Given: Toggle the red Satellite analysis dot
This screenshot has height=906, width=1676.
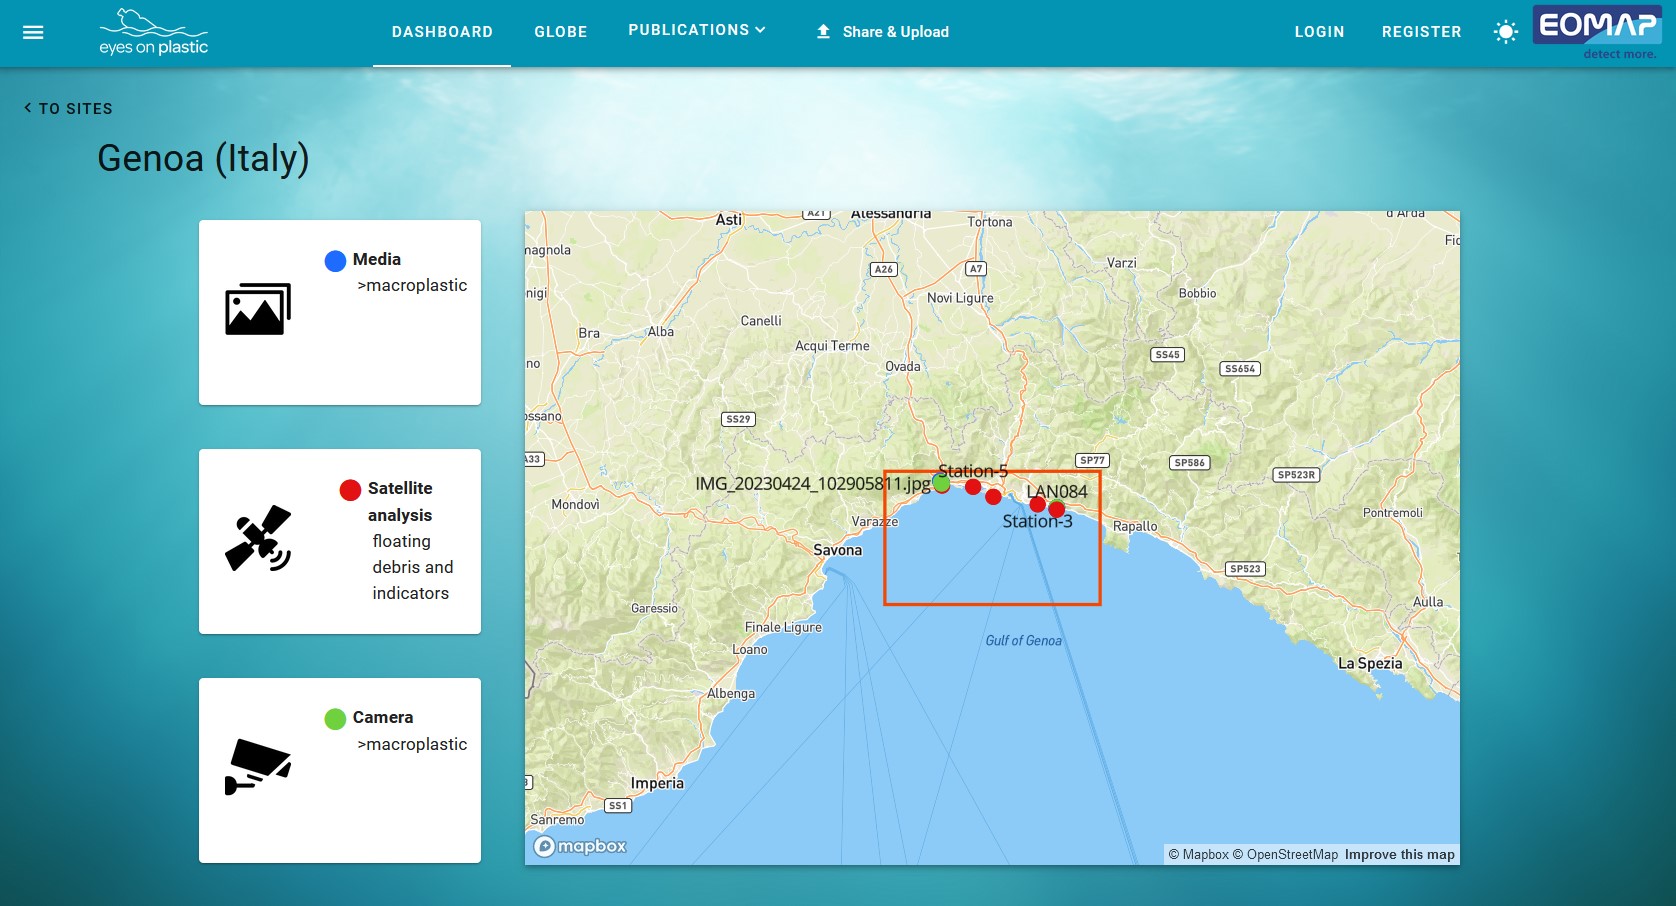Looking at the screenshot, I should 349,489.
